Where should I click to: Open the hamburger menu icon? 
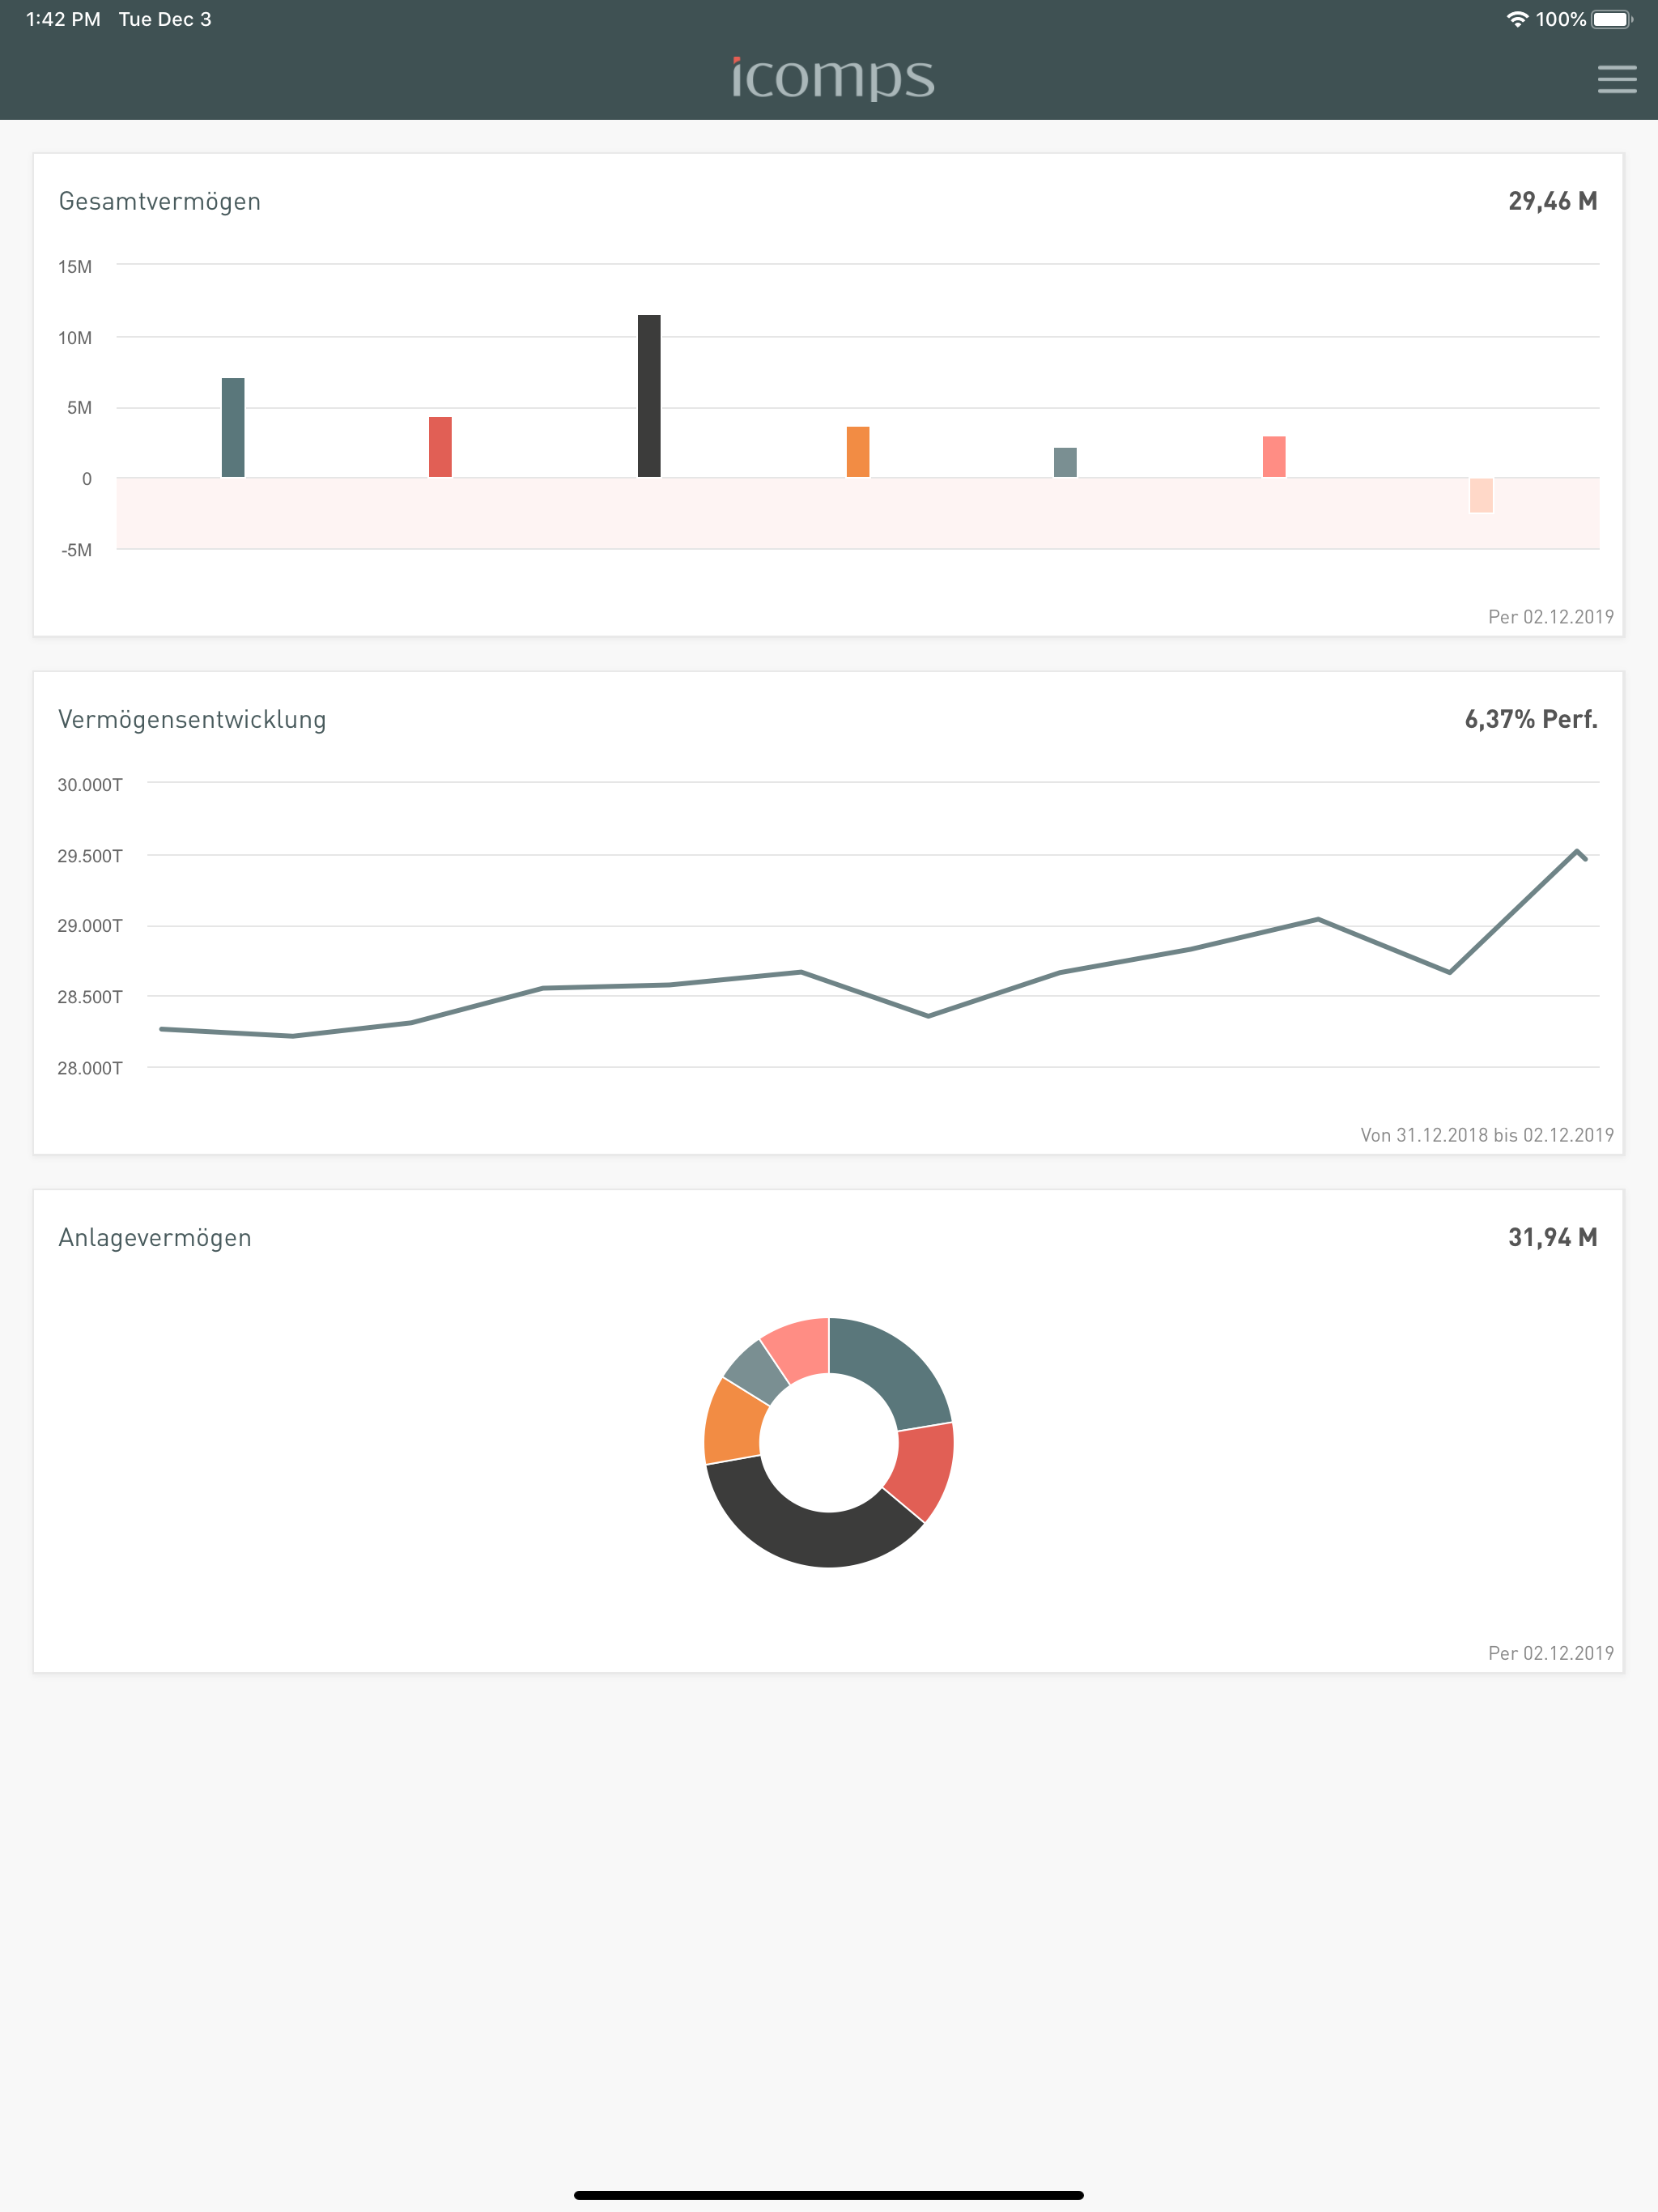coord(1616,79)
